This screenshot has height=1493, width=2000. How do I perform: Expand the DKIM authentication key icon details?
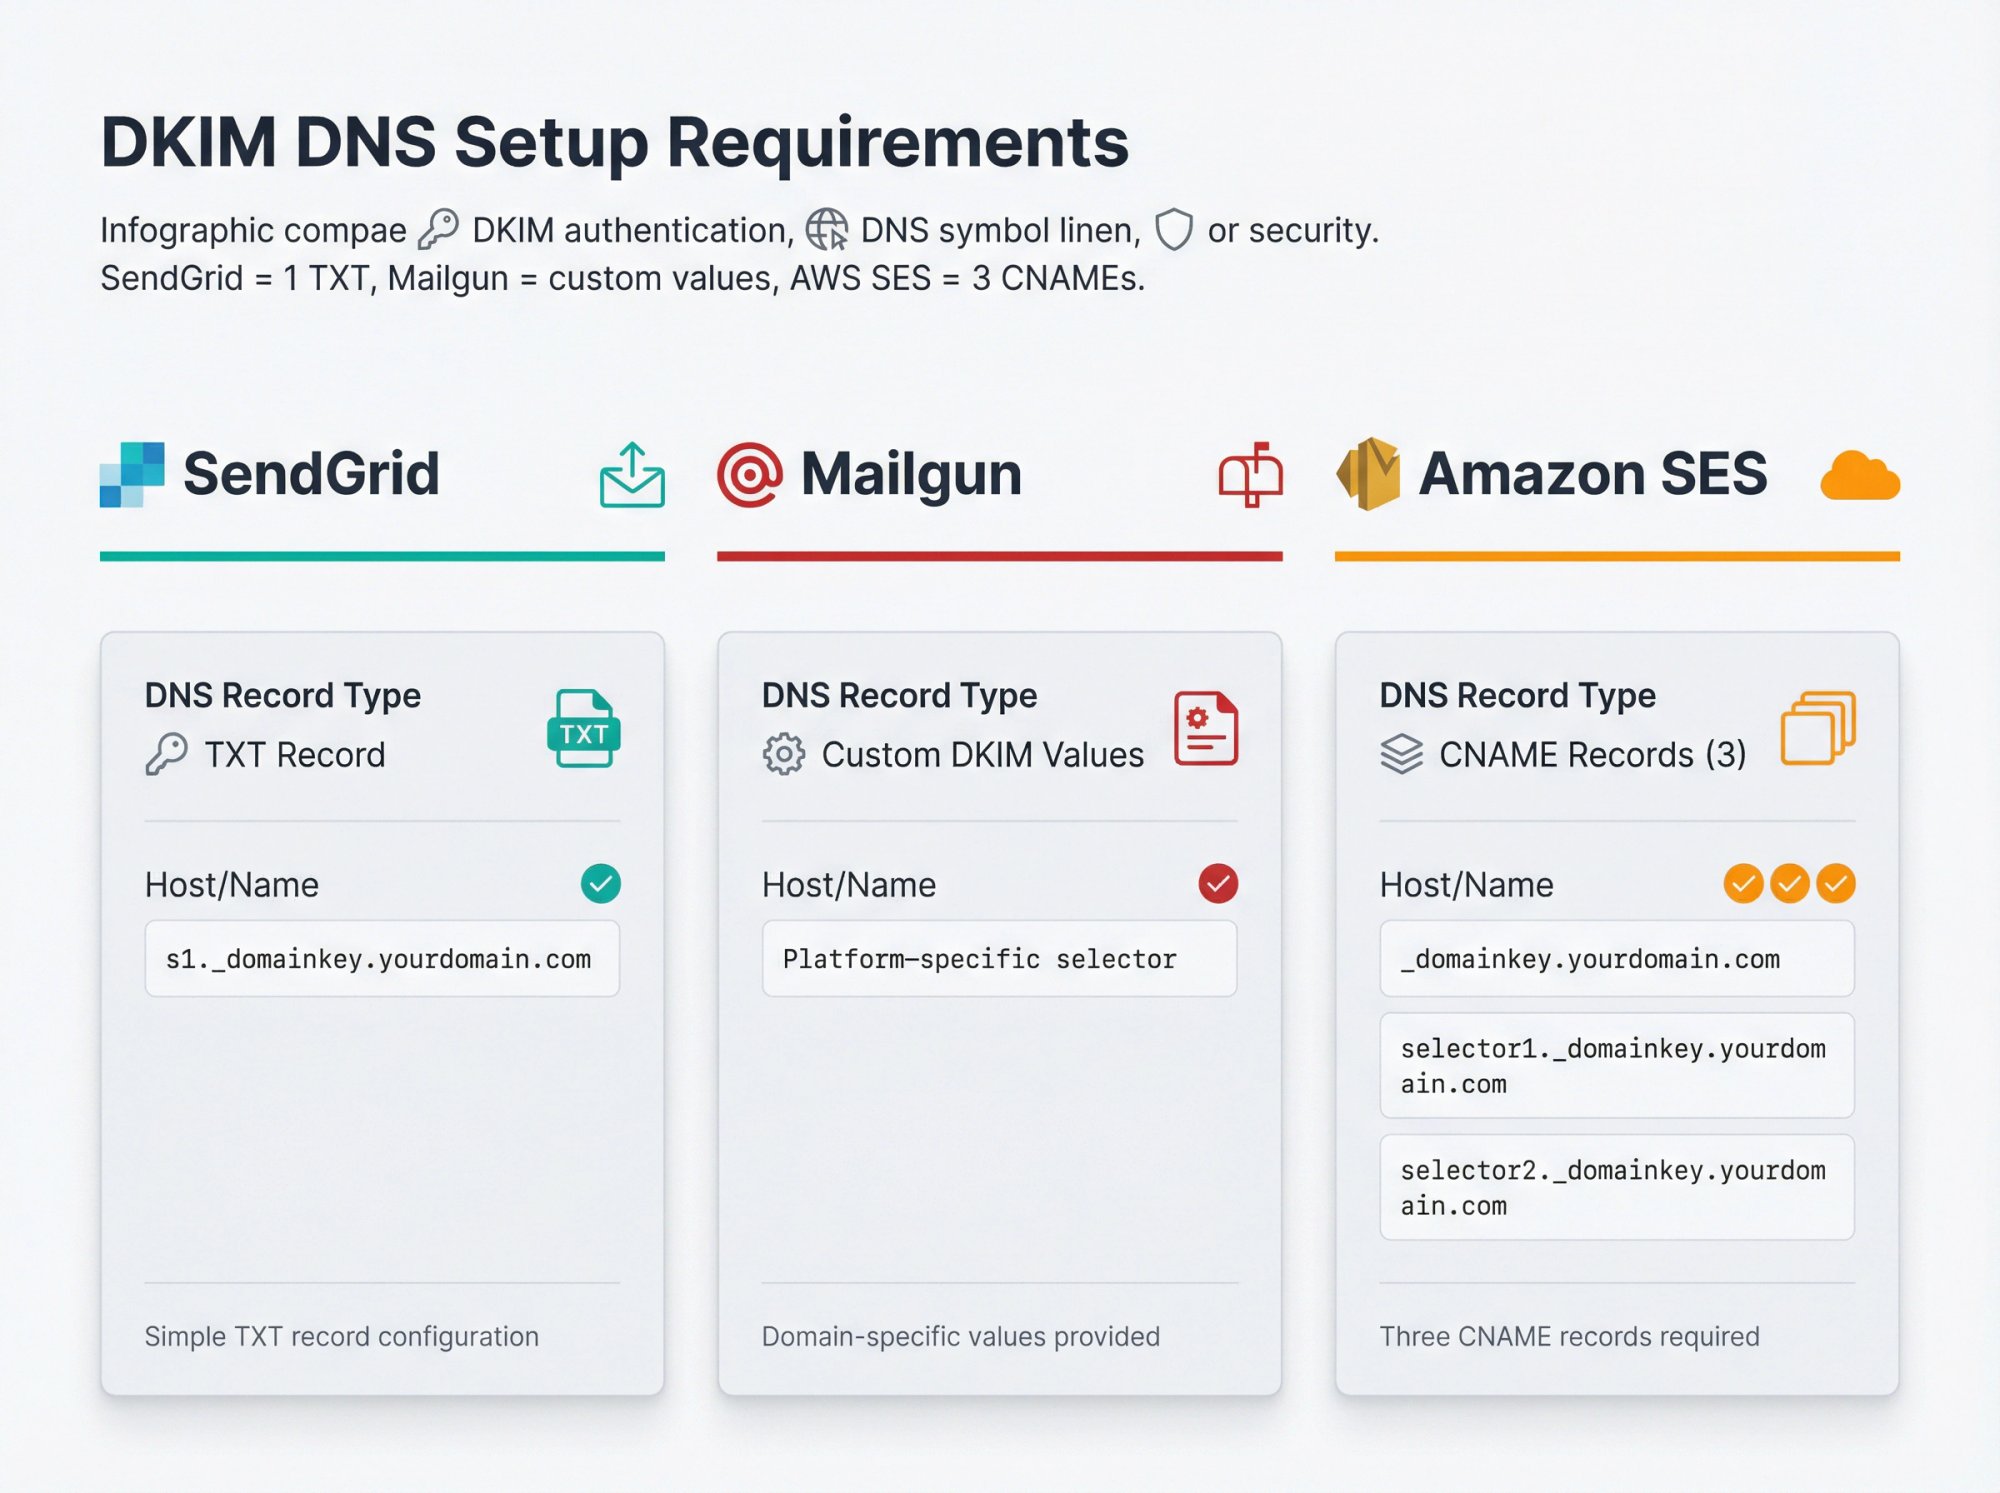click(440, 228)
